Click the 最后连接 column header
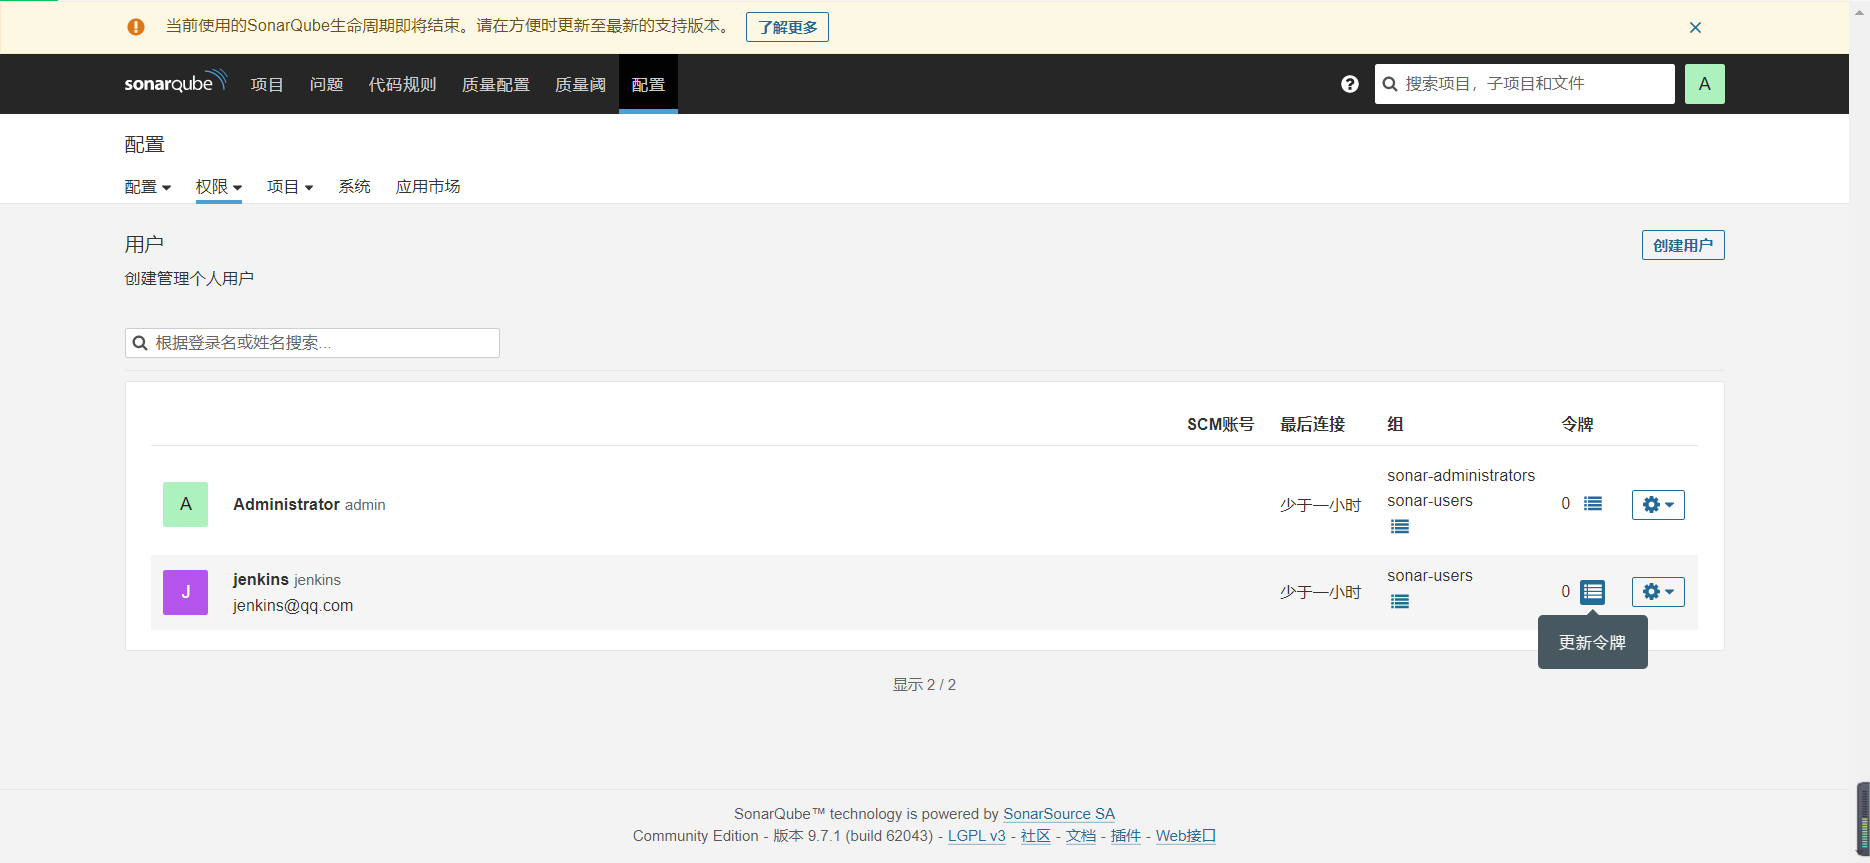The width and height of the screenshot is (1870, 863). pyautogui.click(x=1313, y=424)
